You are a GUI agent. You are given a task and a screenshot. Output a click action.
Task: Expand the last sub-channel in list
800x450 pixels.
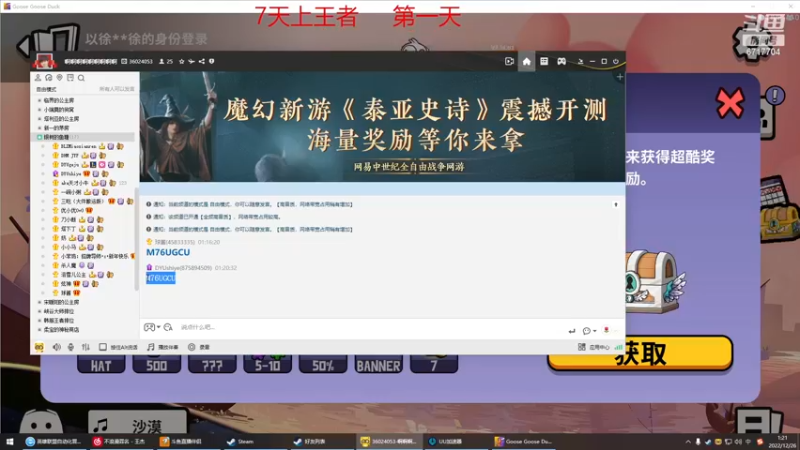[39, 330]
